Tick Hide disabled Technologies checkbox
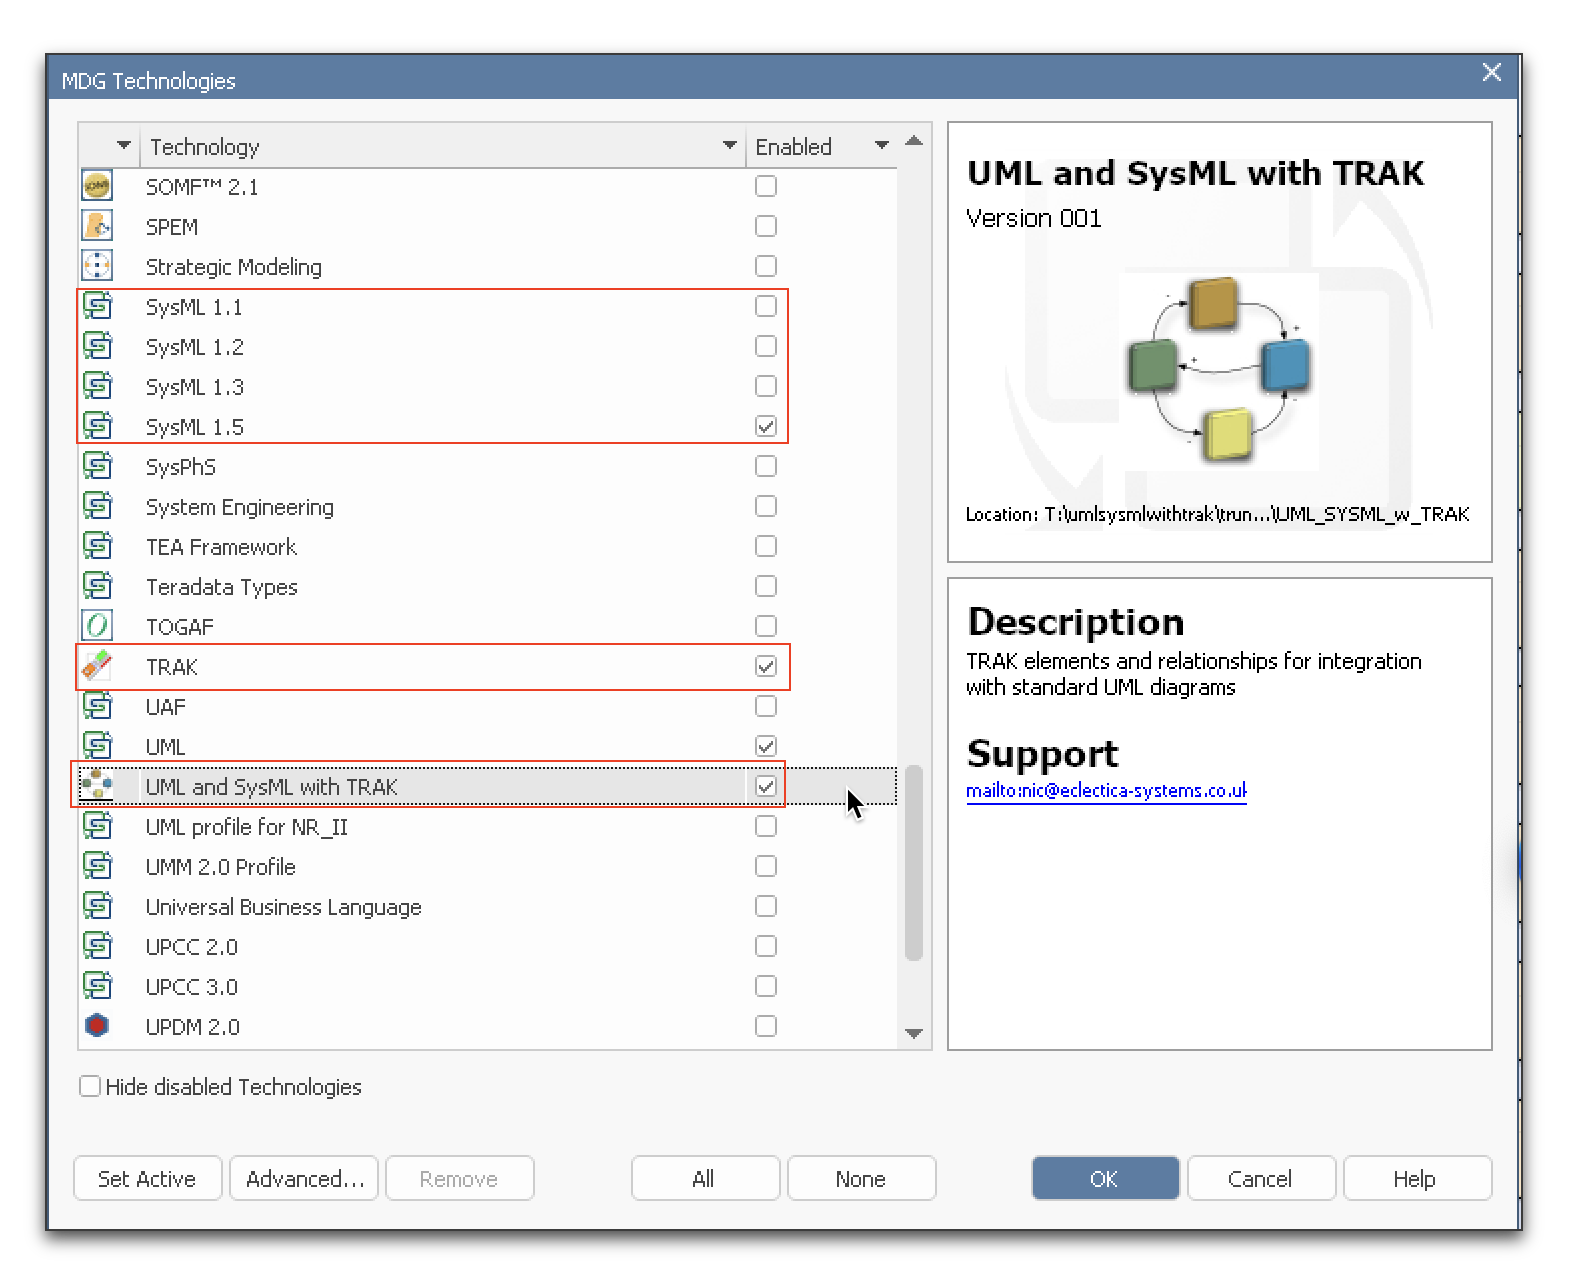1569x1283 pixels. (x=90, y=1086)
